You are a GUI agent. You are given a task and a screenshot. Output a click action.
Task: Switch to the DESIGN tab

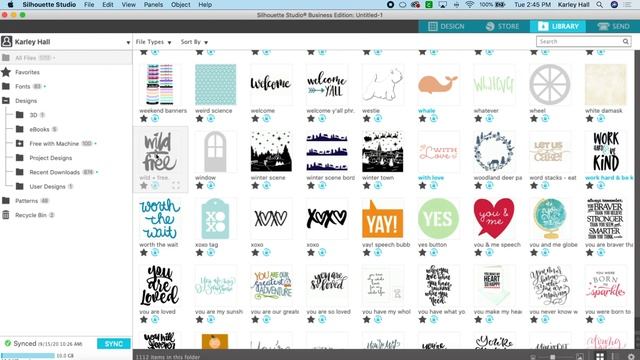tap(446, 26)
